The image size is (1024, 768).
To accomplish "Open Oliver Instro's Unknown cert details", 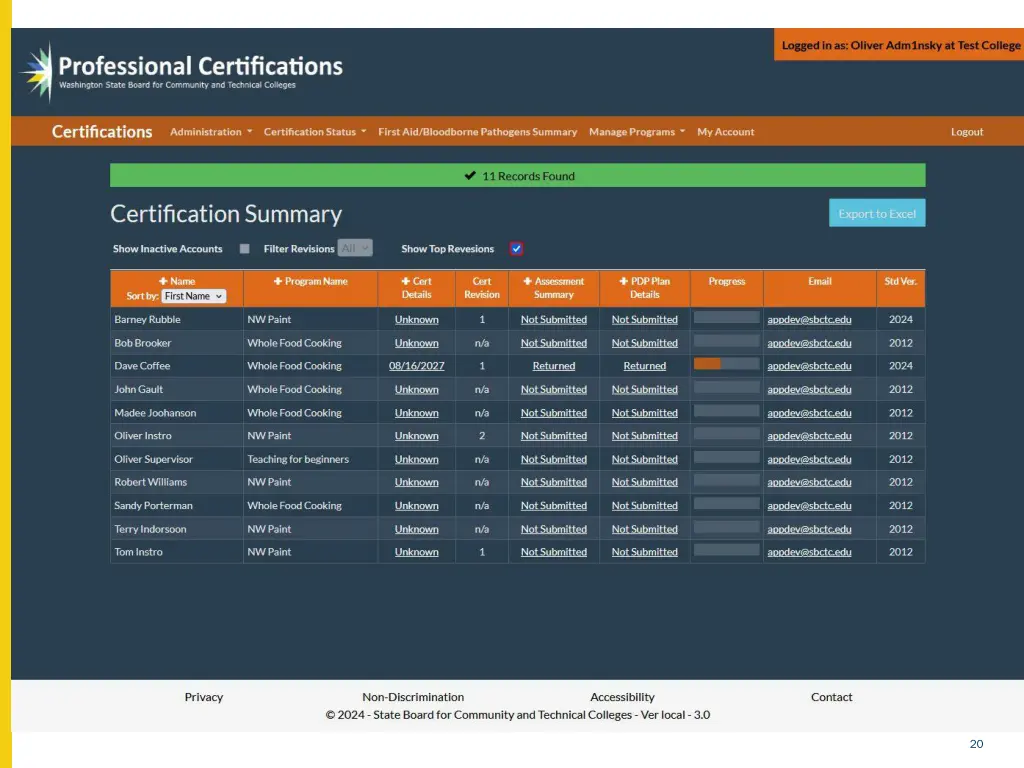I will 417,436.
